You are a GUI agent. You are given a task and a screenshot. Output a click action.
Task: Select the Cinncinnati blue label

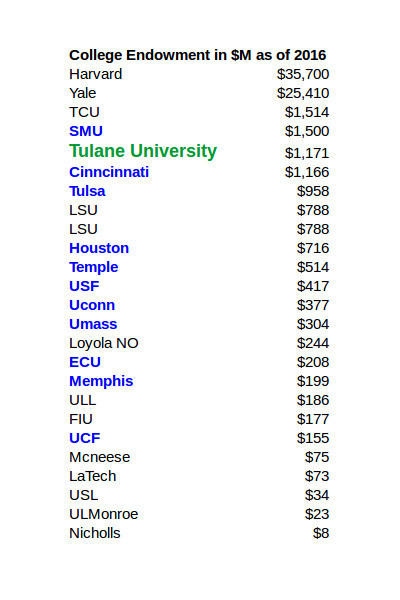[x=109, y=172]
